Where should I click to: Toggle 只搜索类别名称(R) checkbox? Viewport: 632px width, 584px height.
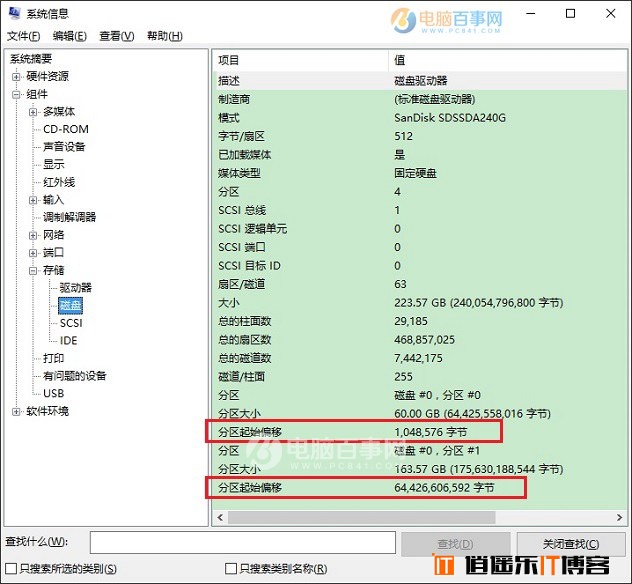[231, 569]
